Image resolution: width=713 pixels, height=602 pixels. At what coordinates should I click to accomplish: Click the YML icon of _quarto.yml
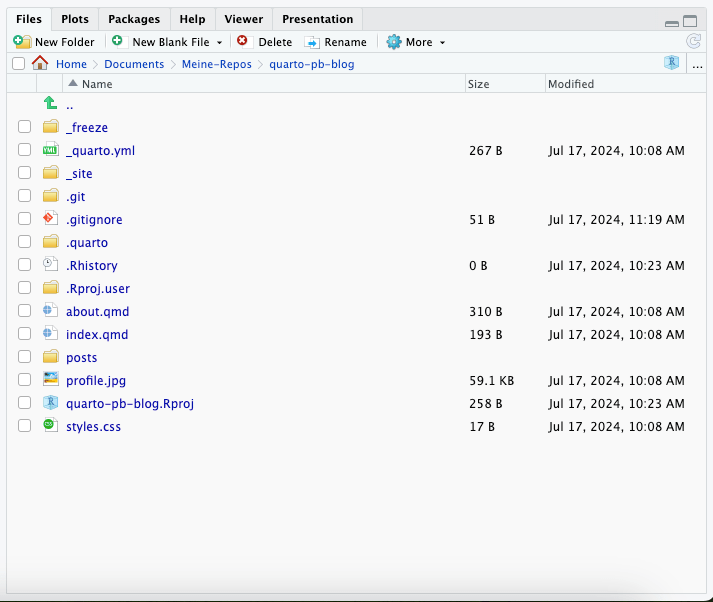tap(51, 149)
